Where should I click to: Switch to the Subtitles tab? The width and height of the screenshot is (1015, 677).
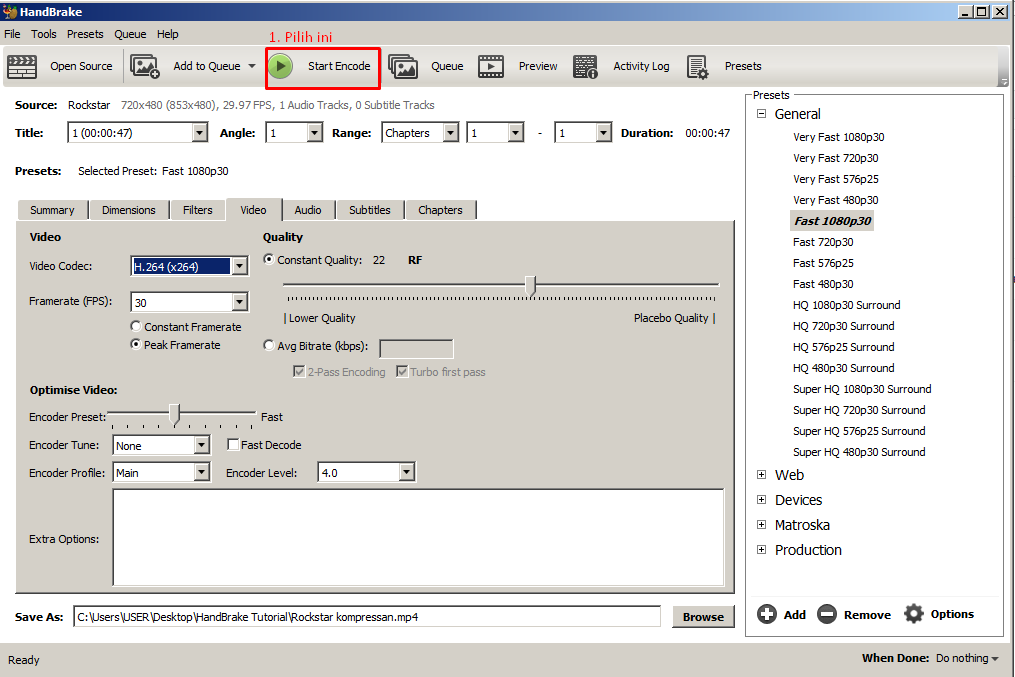tap(370, 210)
